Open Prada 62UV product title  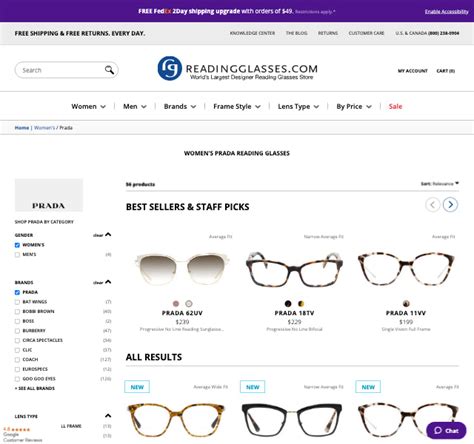pyautogui.click(x=182, y=313)
